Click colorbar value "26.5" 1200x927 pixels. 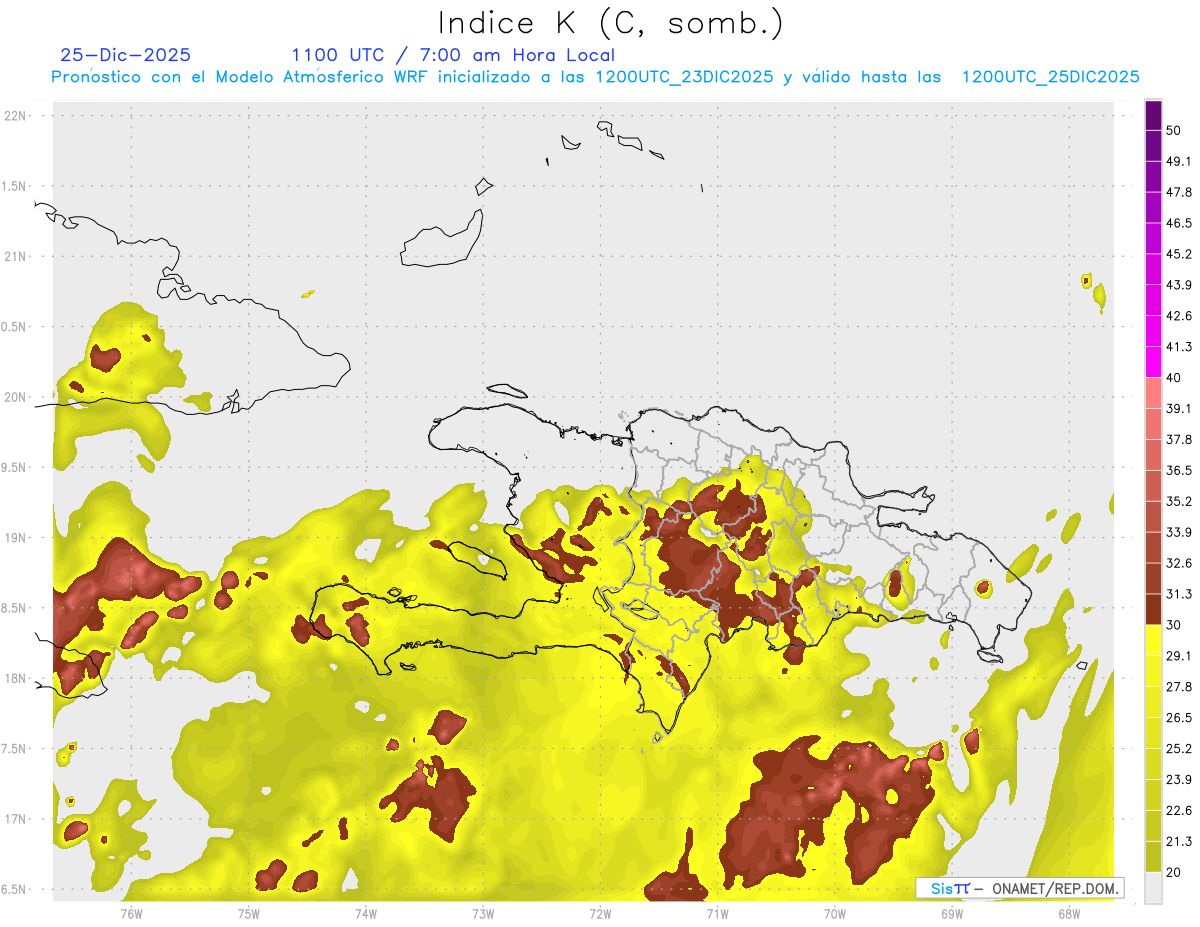[1178, 718]
